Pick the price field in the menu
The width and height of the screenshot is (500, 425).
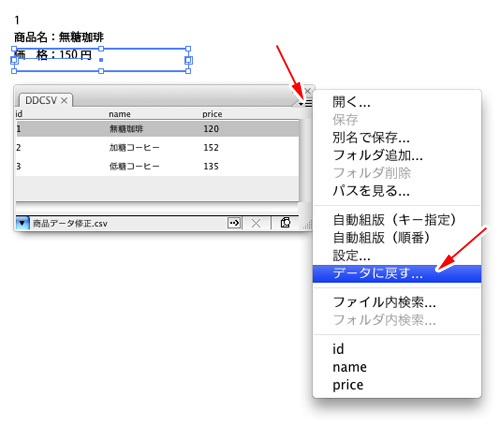pos(348,385)
